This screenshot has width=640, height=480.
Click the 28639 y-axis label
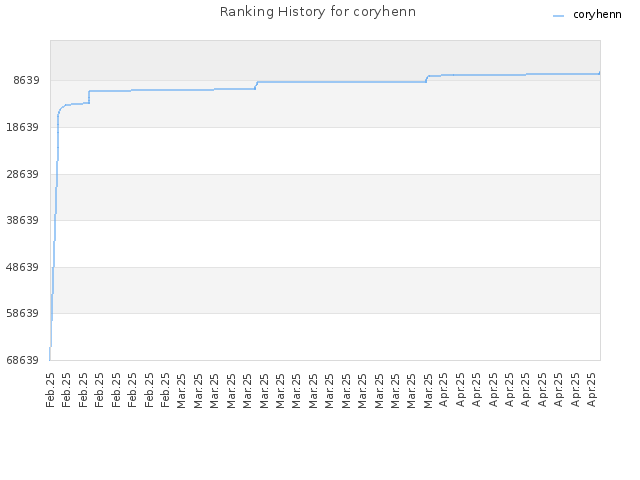tap(23, 174)
